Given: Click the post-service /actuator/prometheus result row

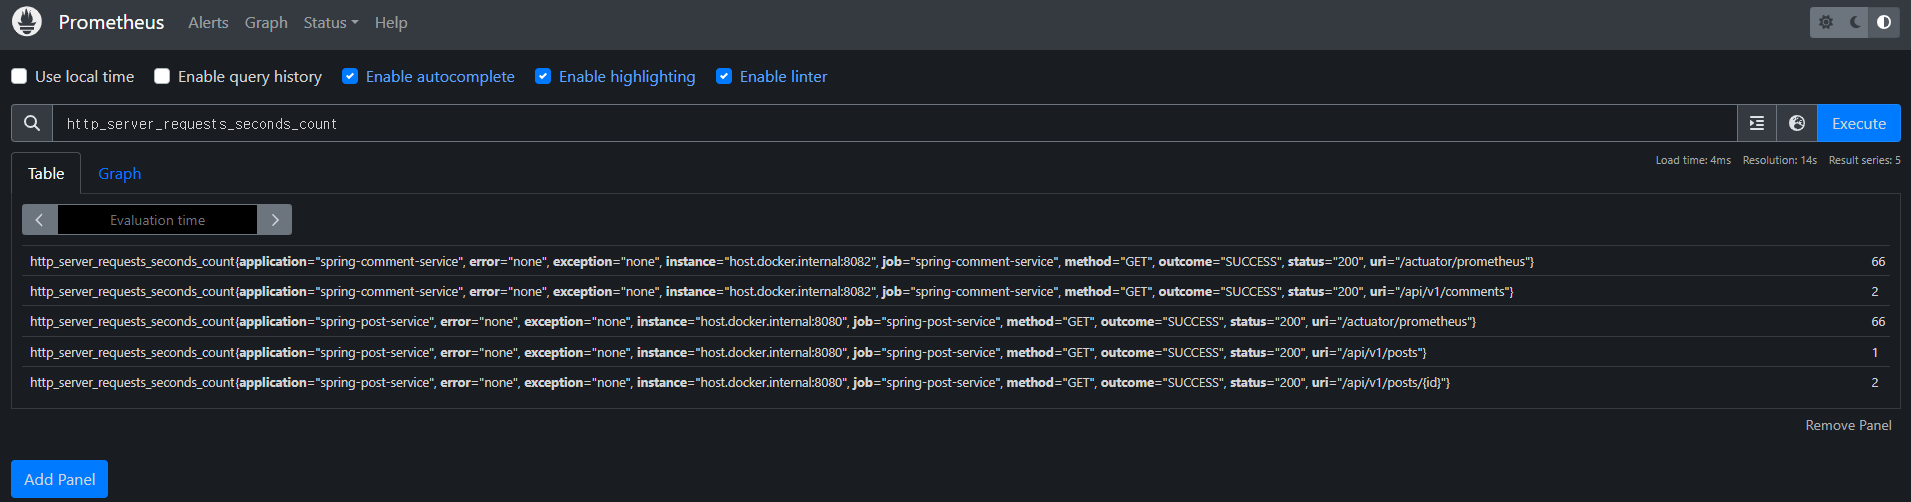Looking at the screenshot, I should click(956, 321).
